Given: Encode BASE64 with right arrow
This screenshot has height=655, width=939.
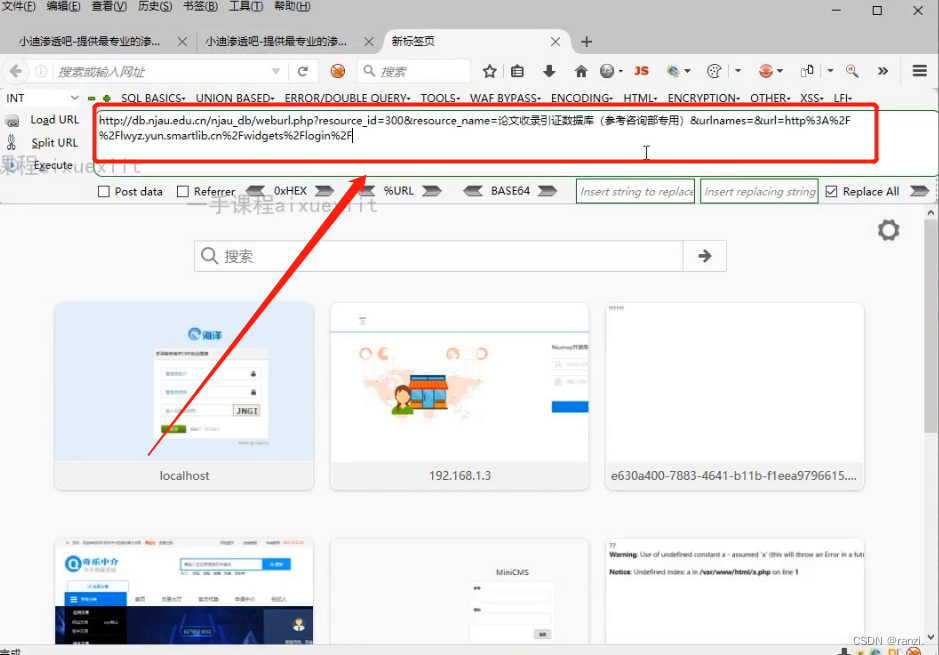Looking at the screenshot, I should (x=547, y=191).
